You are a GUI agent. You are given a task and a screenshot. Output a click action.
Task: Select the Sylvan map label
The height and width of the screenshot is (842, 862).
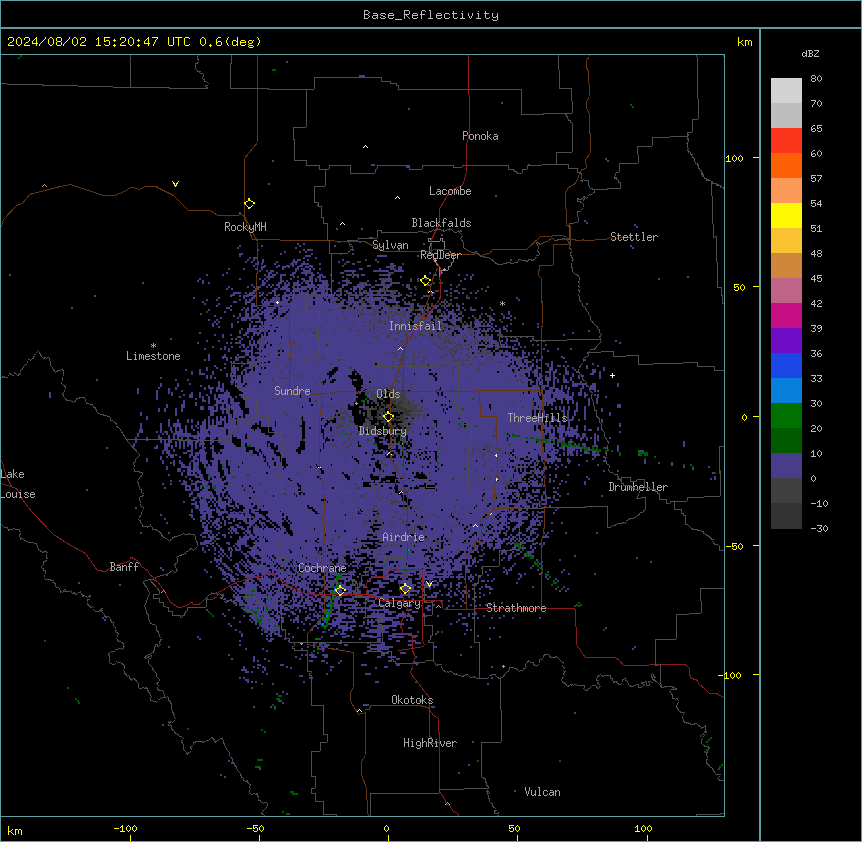[x=390, y=245]
